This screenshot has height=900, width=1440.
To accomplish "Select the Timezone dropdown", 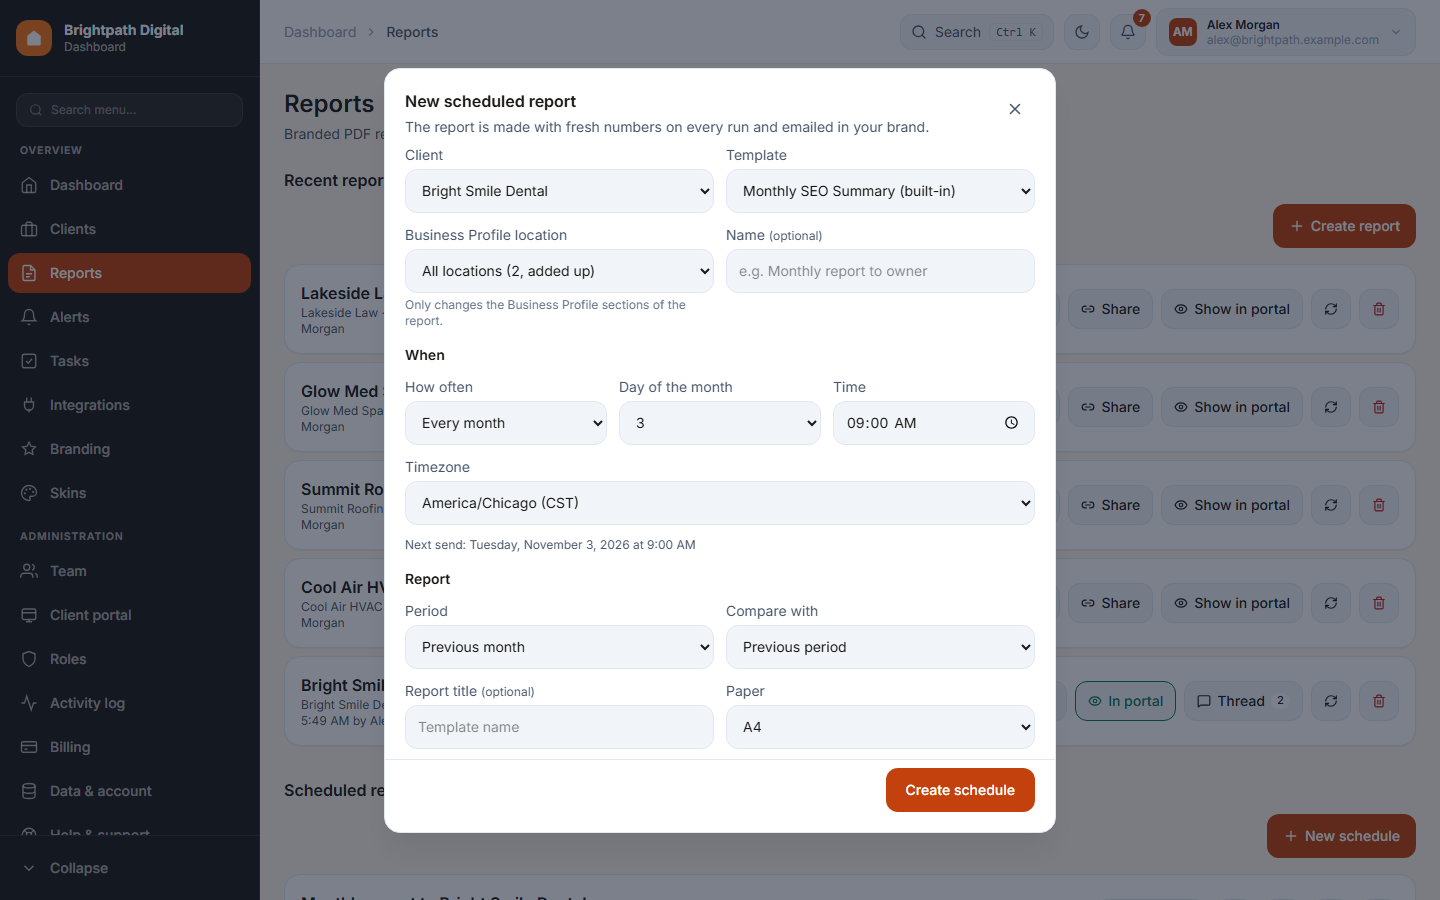I will point(720,503).
